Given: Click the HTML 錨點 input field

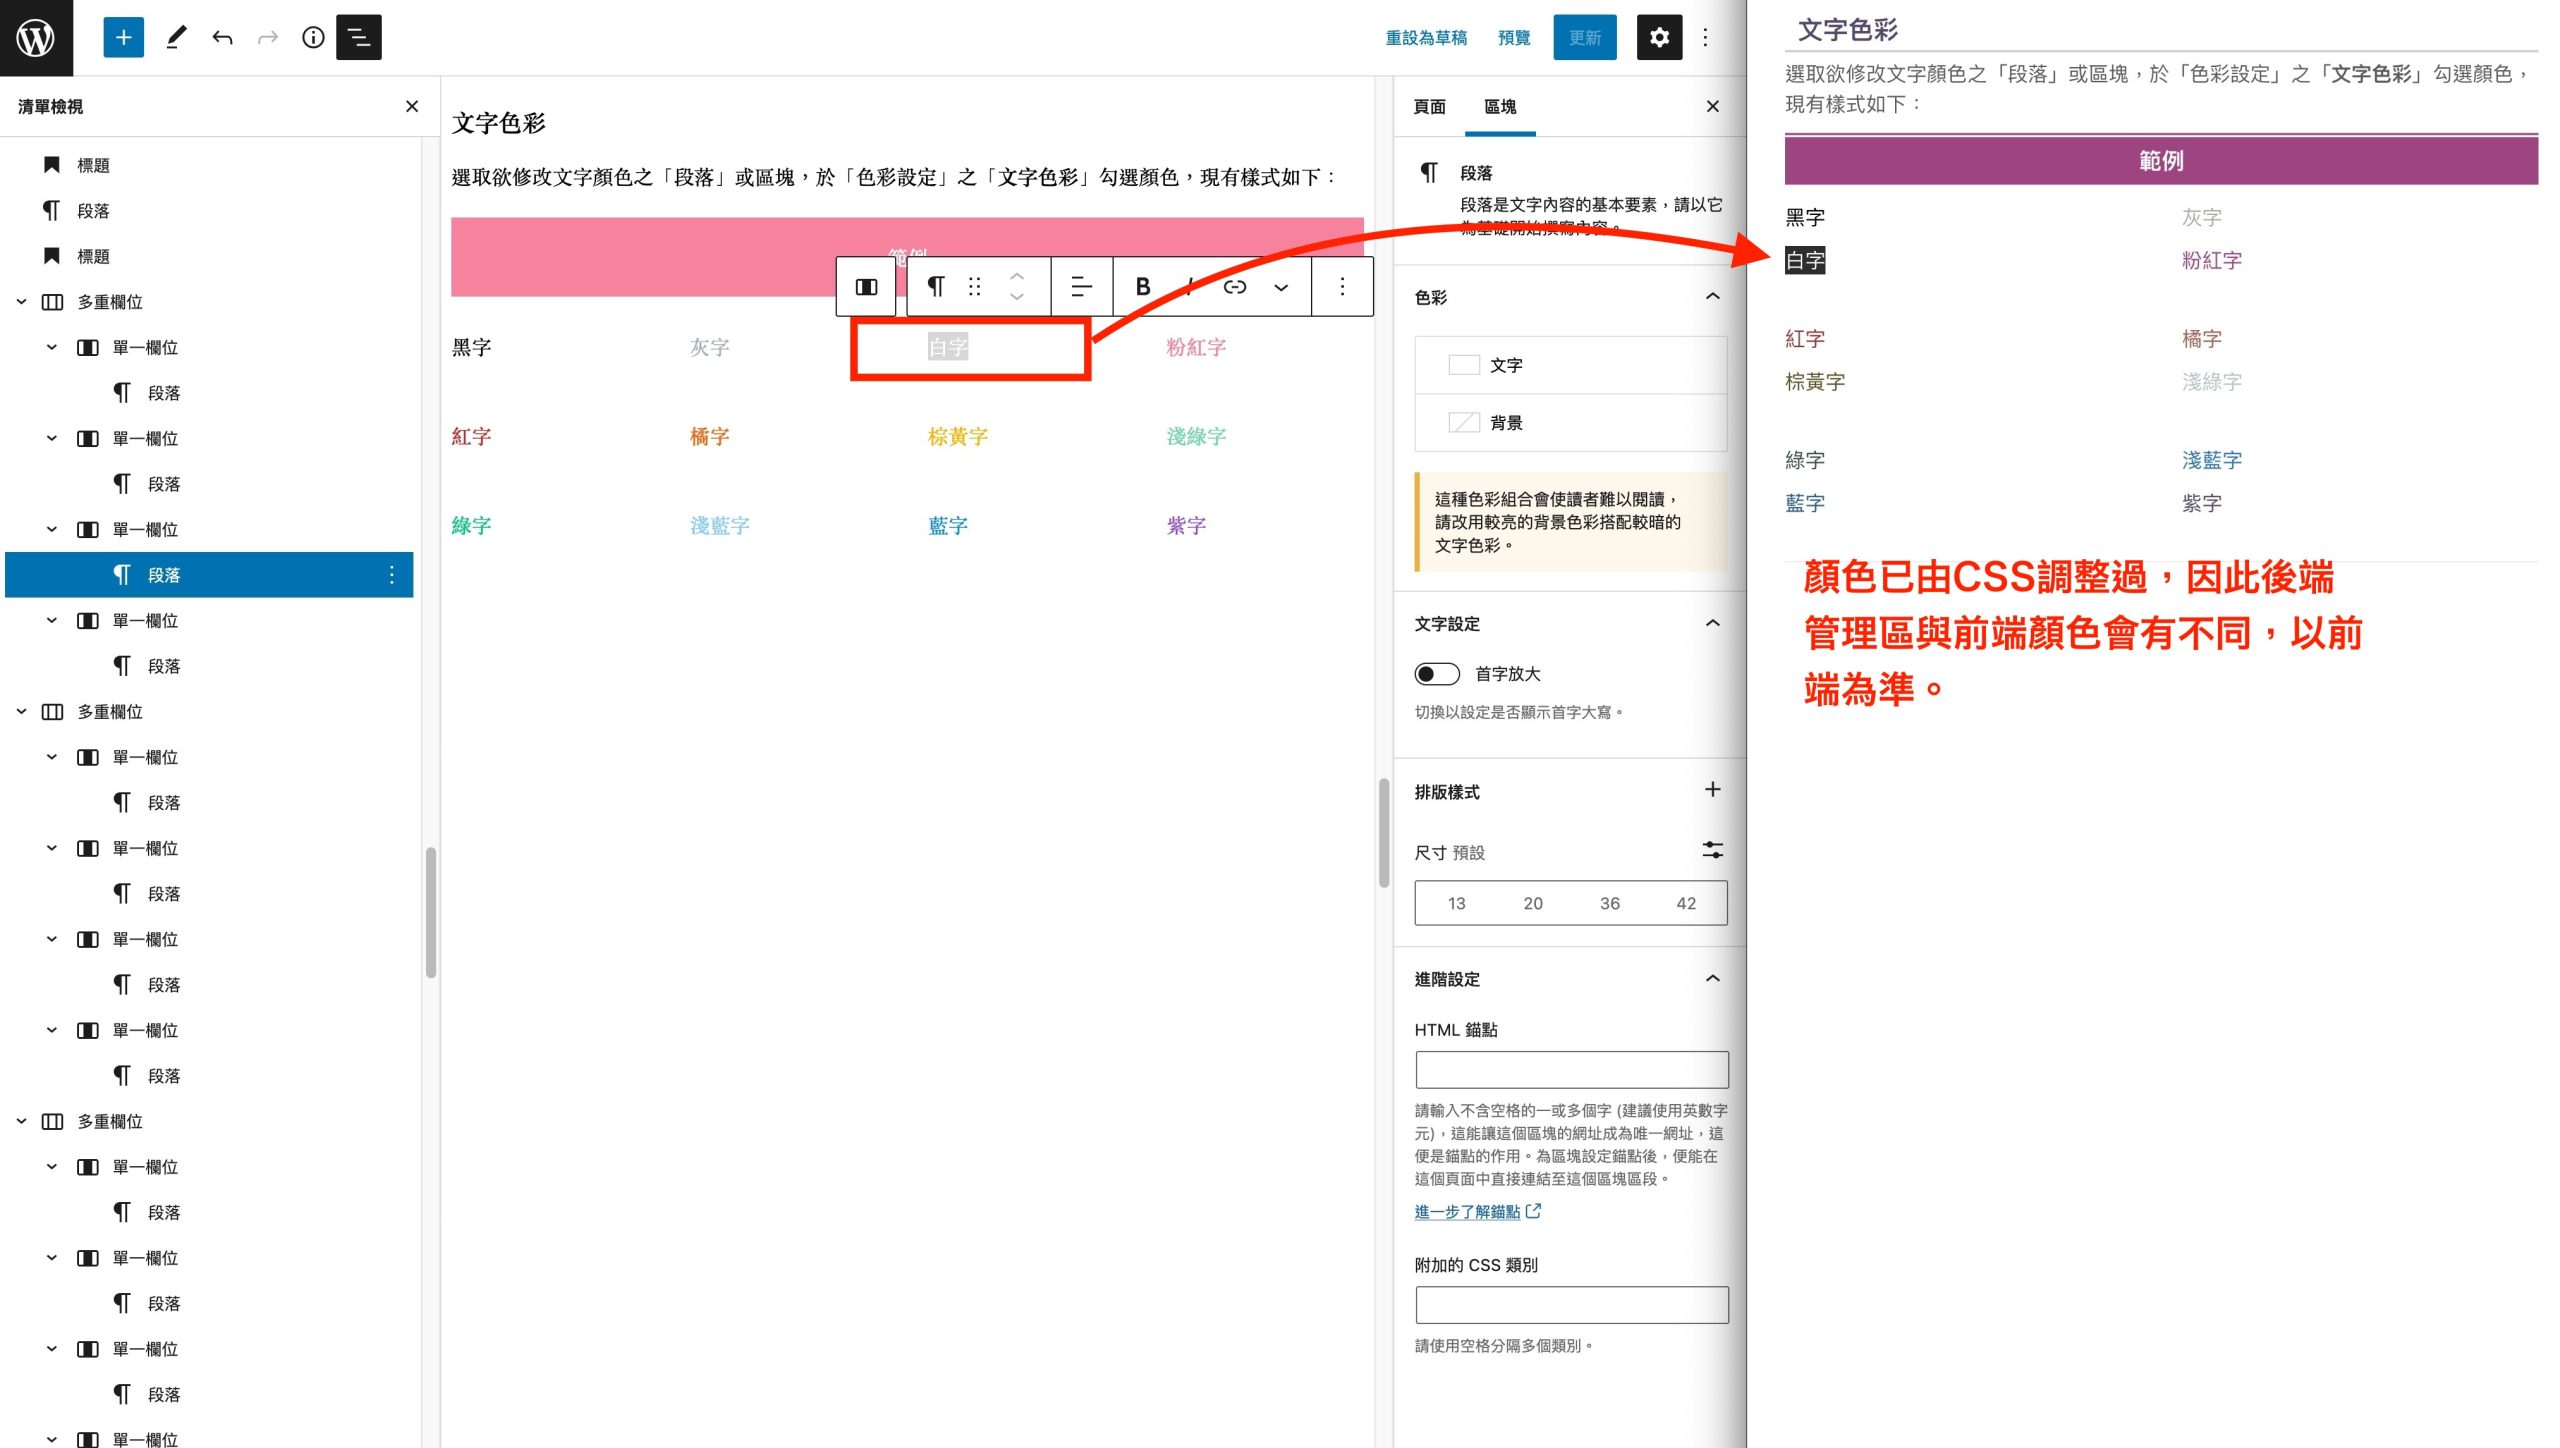Looking at the screenshot, I should [x=1571, y=1070].
